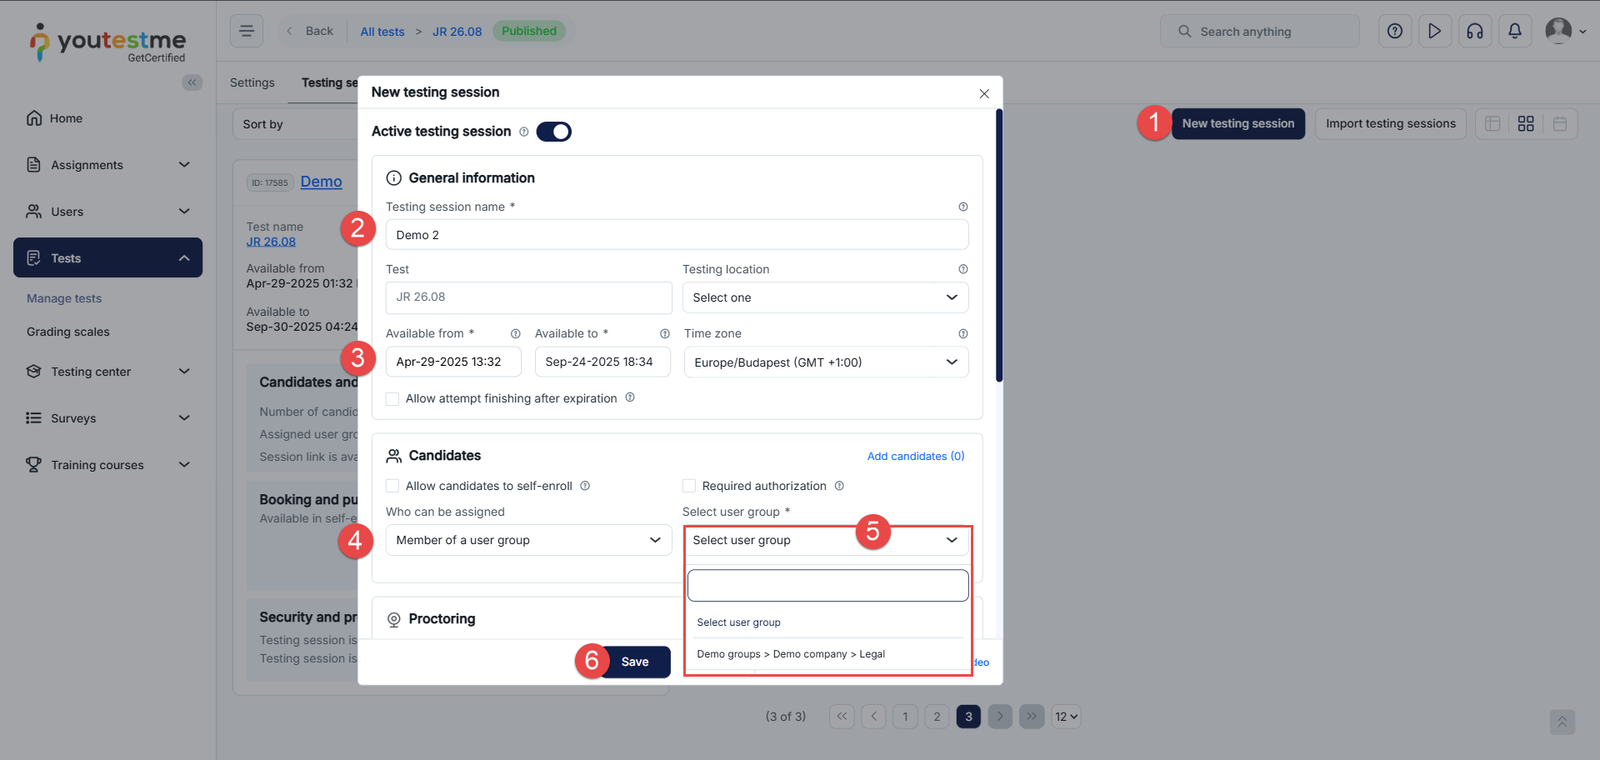Viewport: 1600px width, 760px height.
Task: Click the Add candidates (0) link
Action: coord(915,456)
